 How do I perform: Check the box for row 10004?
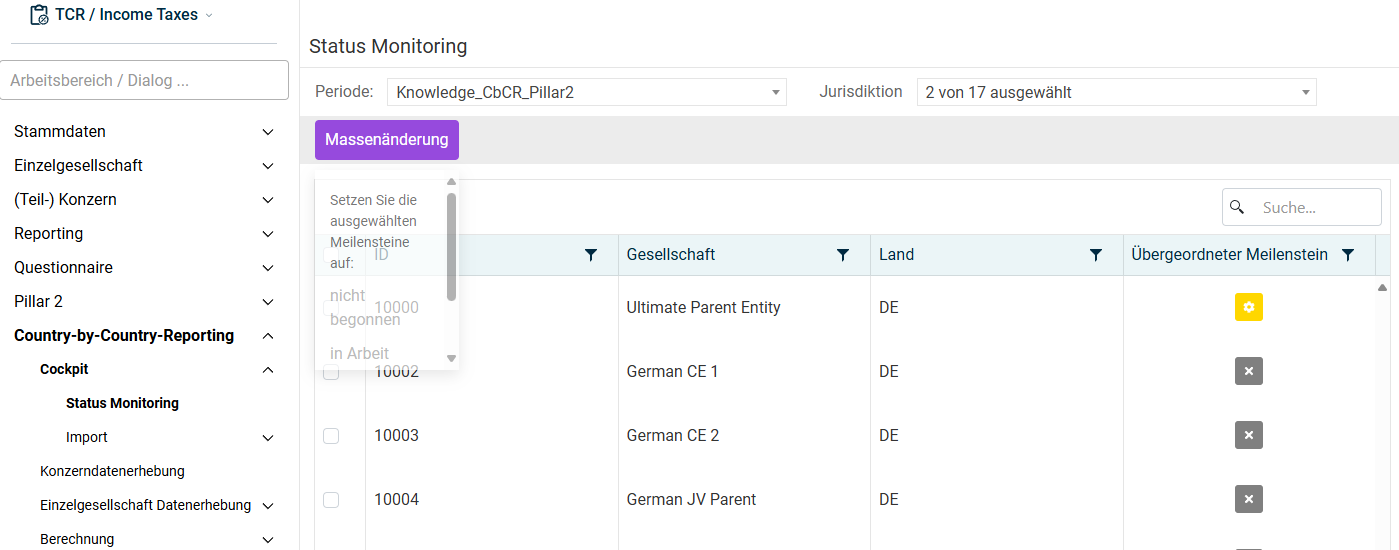pos(331,500)
